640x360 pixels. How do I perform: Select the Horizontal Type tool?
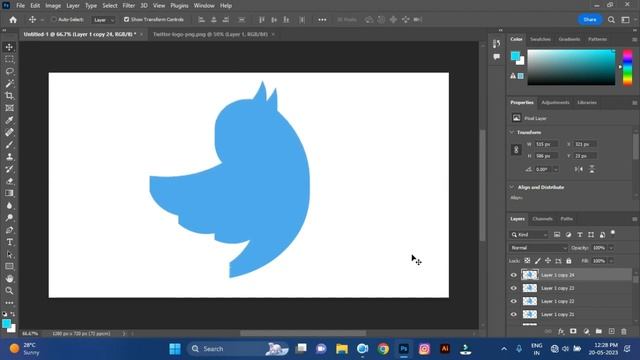(9, 242)
